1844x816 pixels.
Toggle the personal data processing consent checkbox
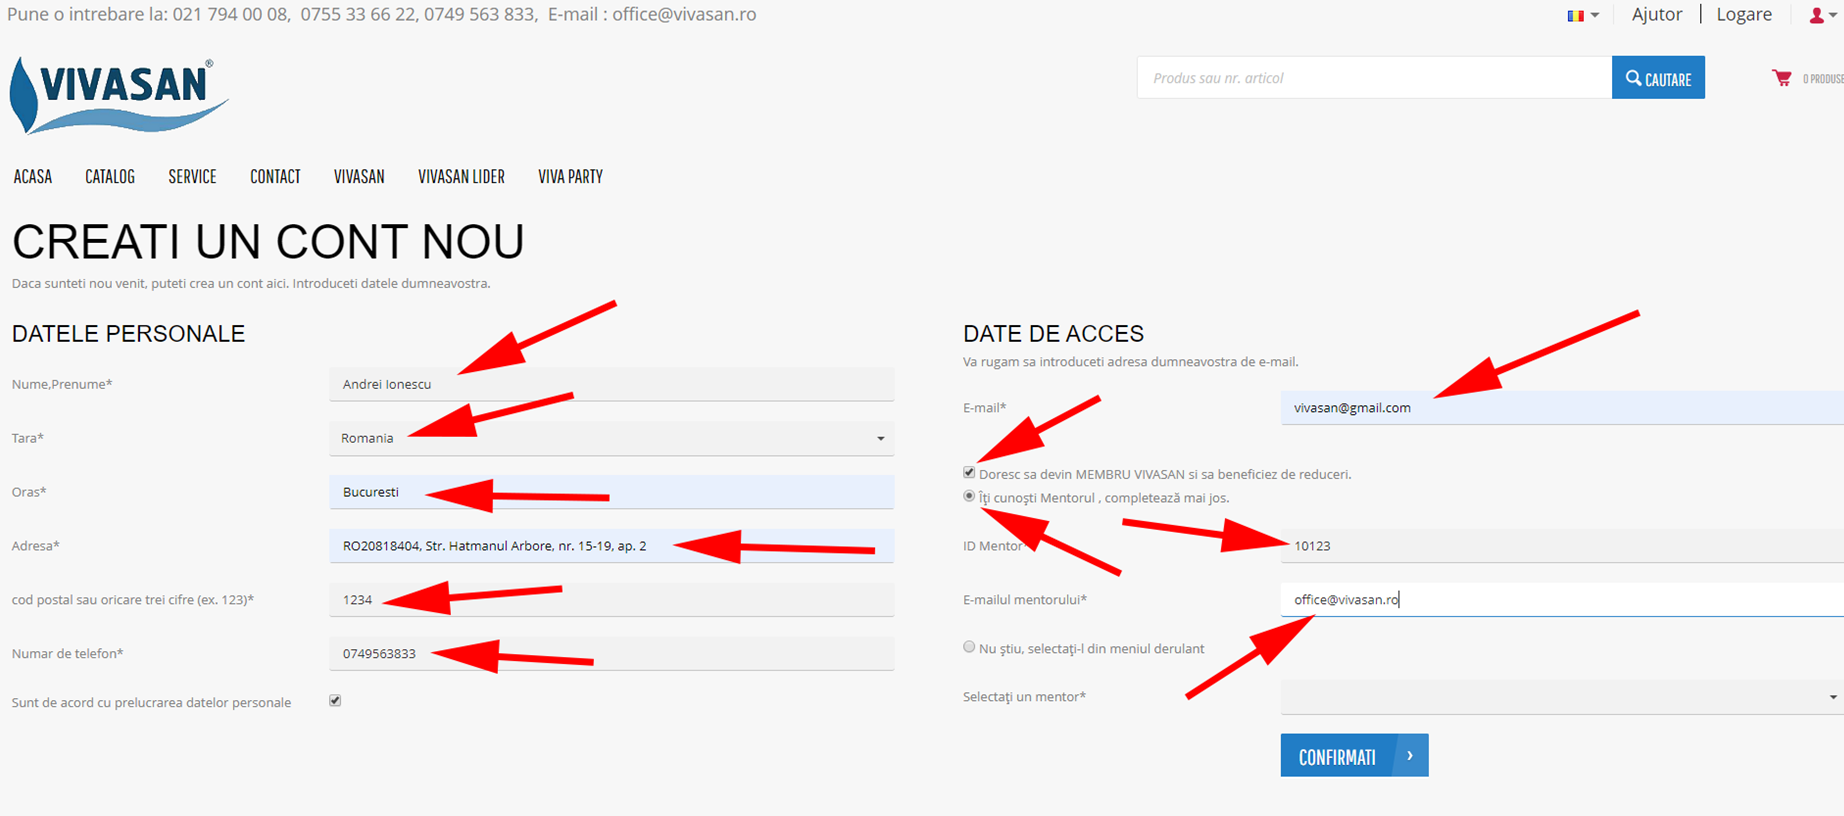click(x=335, y=701)
